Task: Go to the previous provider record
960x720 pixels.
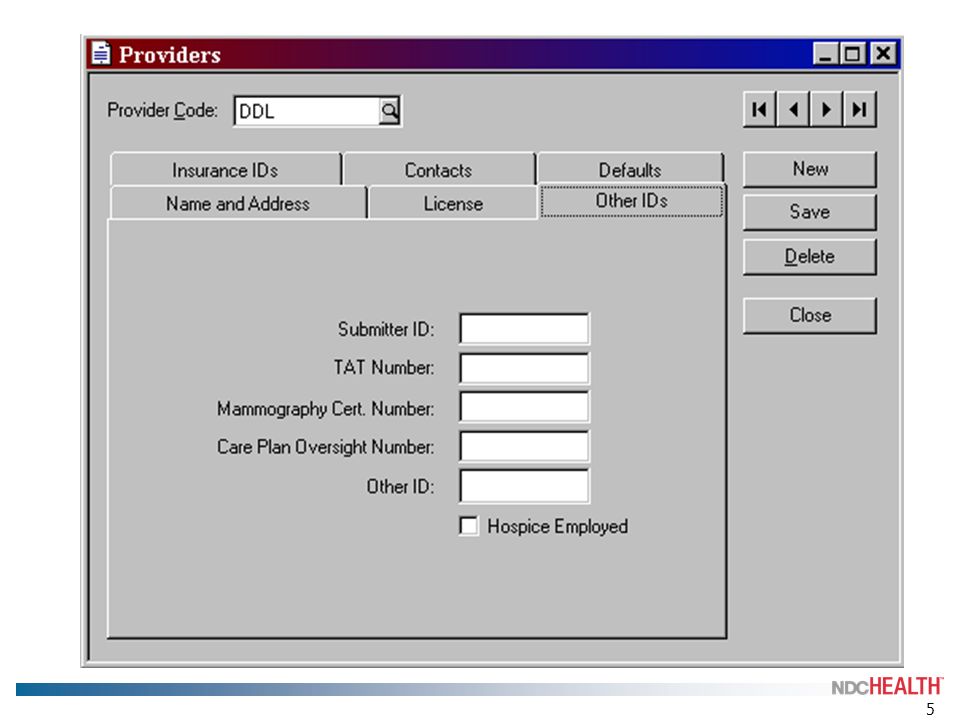Action: click(793, 110)
